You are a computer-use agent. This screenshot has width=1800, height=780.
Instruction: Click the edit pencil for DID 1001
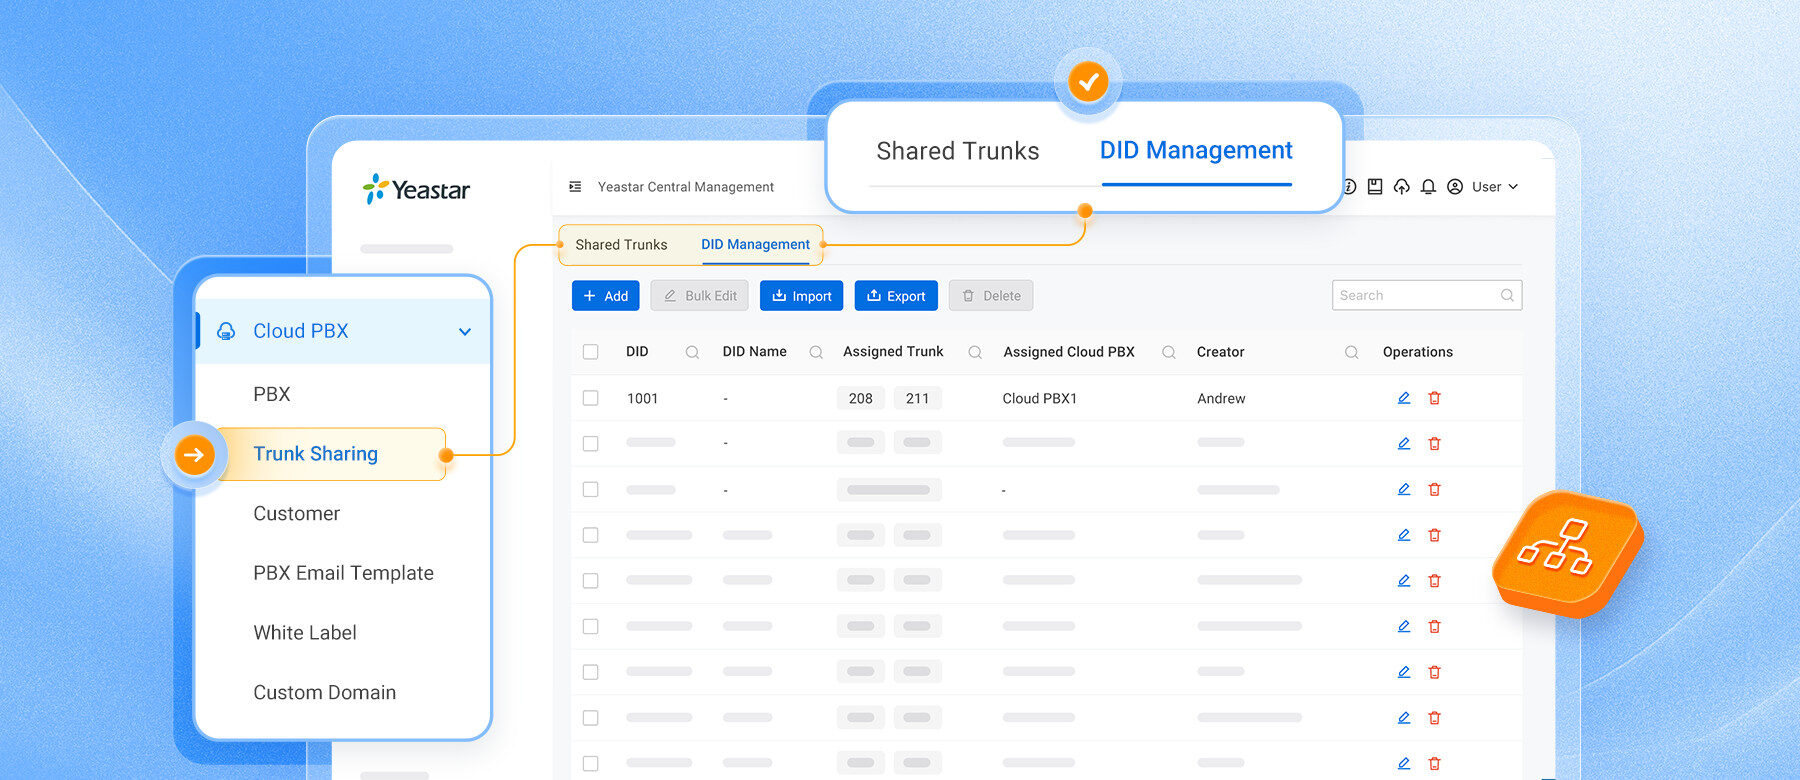[1404, 398]
